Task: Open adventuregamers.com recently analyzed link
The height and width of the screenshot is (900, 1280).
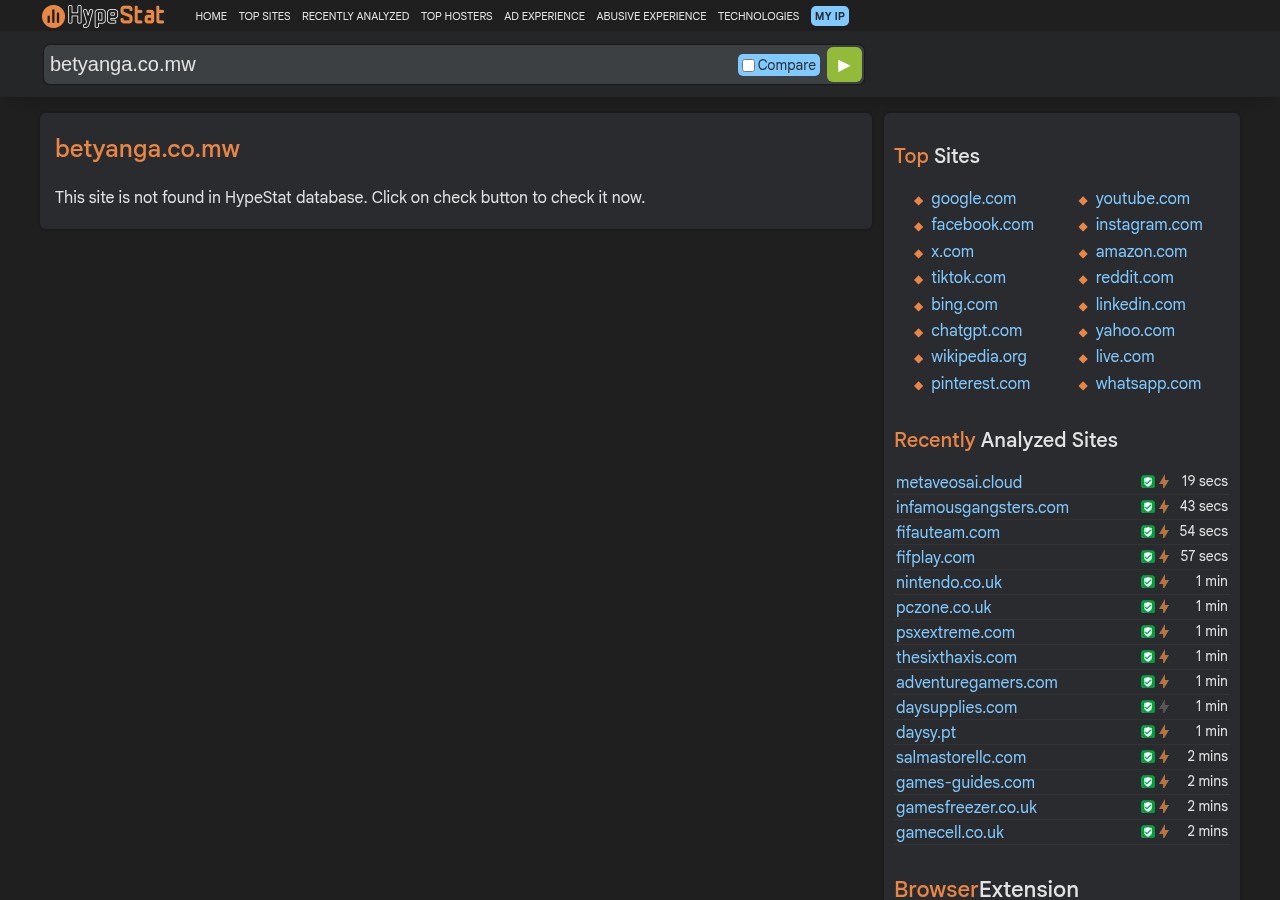Action: point(977,682)
